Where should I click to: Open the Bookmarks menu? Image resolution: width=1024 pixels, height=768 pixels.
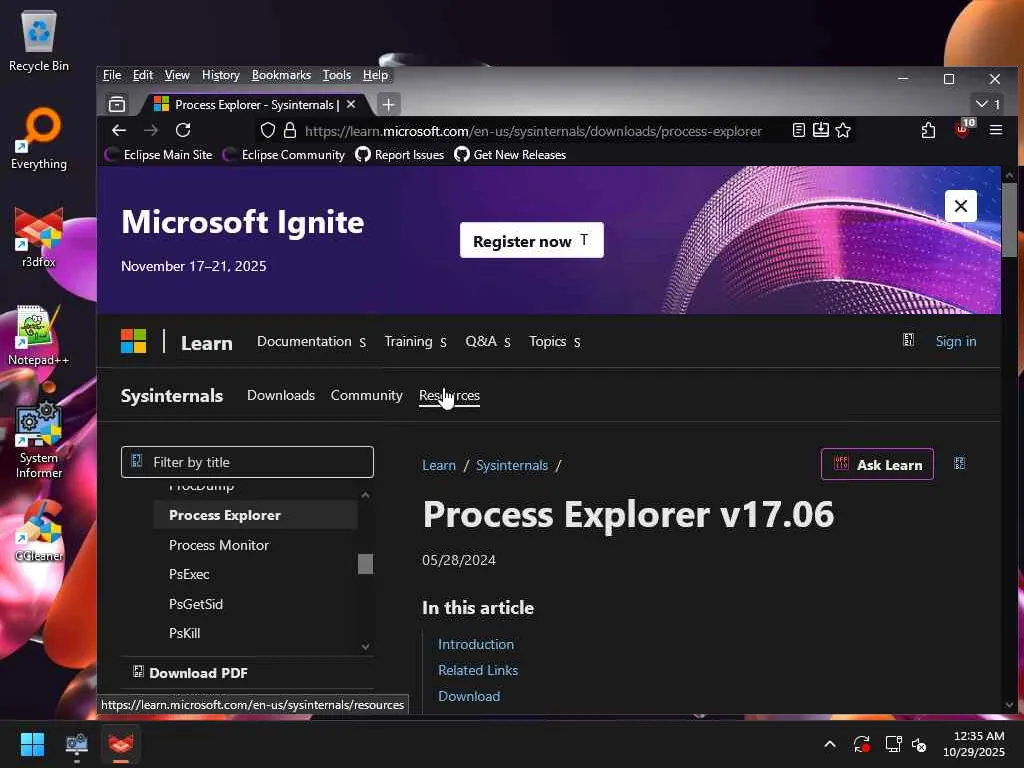click(281, 75)
